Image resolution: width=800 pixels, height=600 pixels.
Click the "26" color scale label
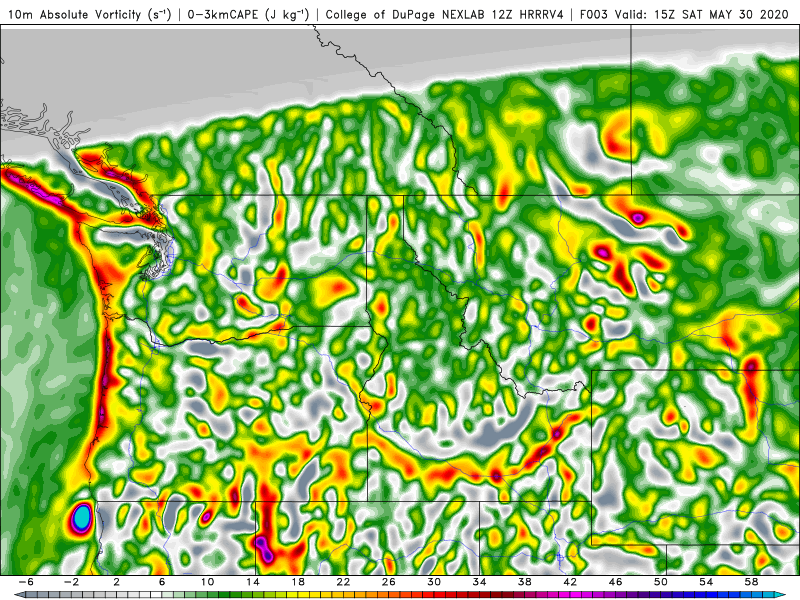pyautogui.click(x=388, y=582)
